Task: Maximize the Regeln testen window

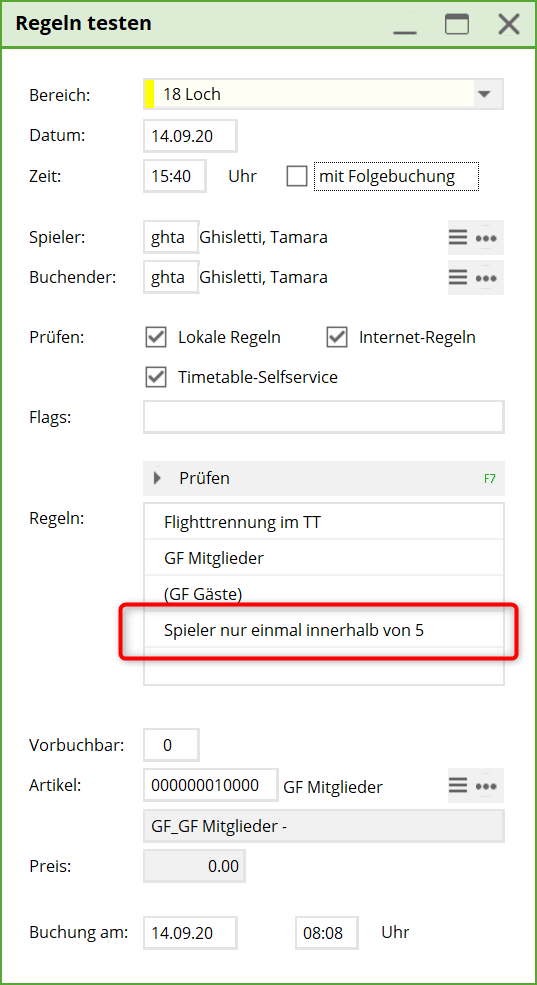Action: (x=457, y=24)
